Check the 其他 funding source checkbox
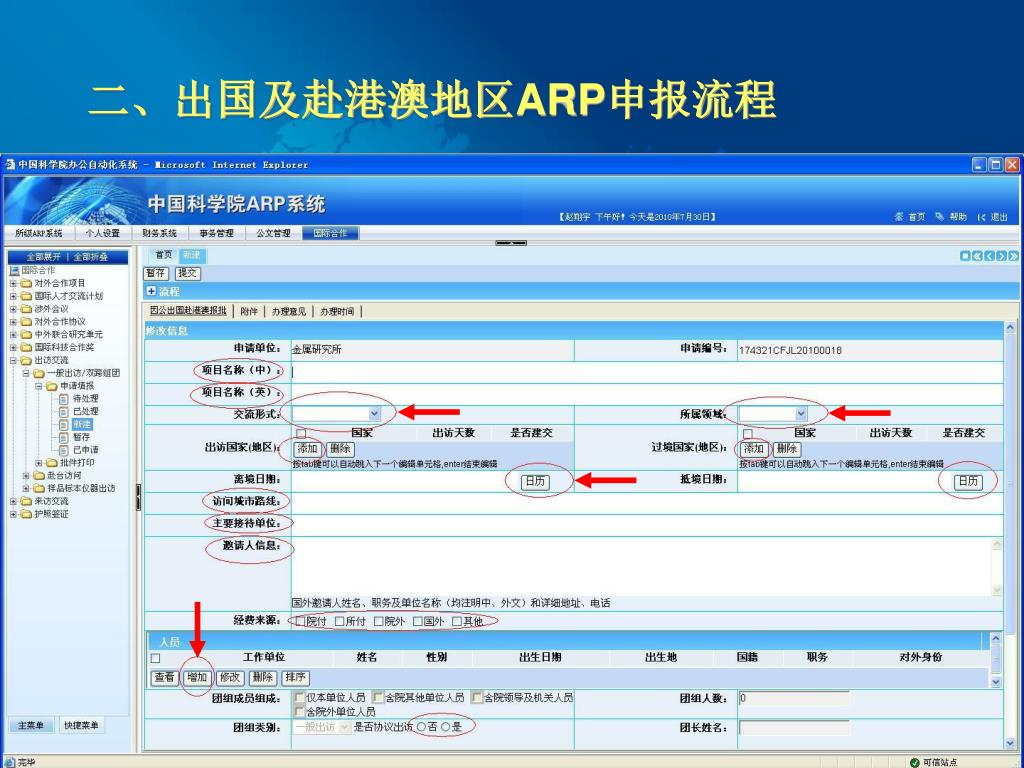 [457, 621]
